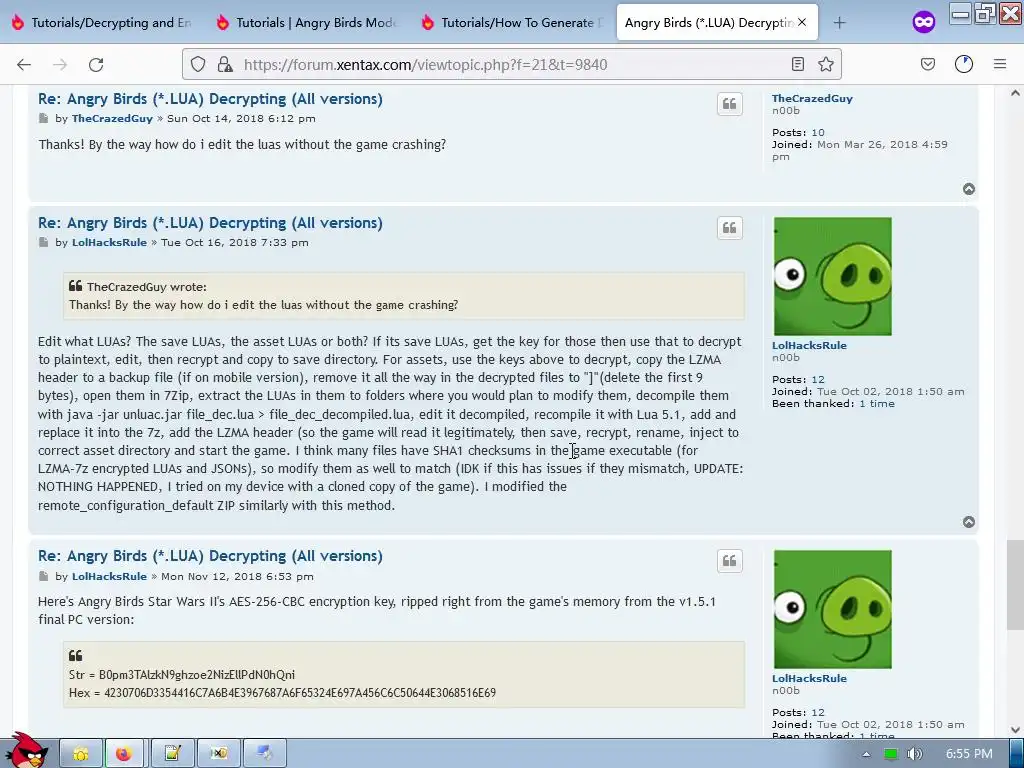The height and width of the screenshot is (768, 1024).
Task: Open Nov 12 post title link
Action: point(210,556)
